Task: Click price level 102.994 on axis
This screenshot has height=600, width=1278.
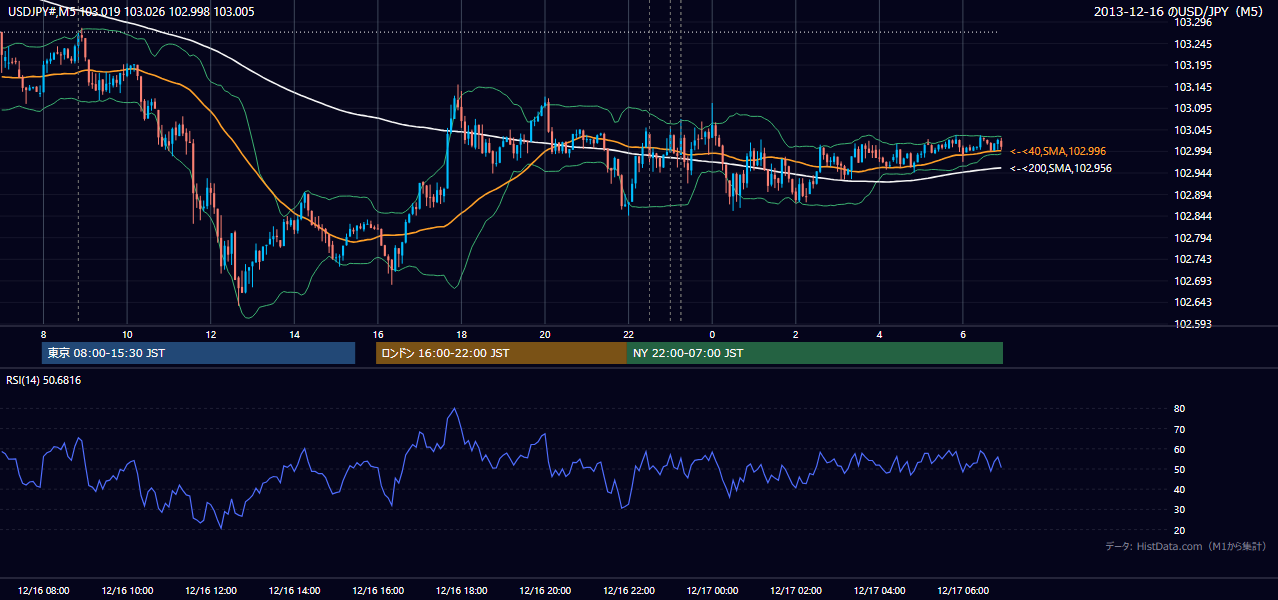Action: (x=1192, y=152)
